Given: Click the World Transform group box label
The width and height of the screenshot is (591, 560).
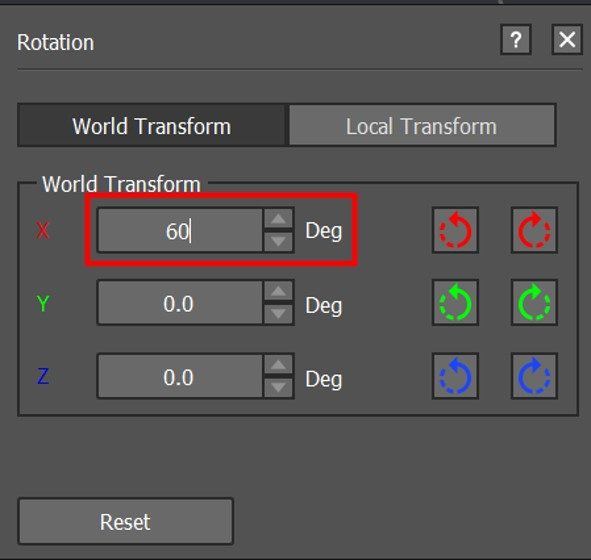Looking at the screenshot, I should [121, 184].
